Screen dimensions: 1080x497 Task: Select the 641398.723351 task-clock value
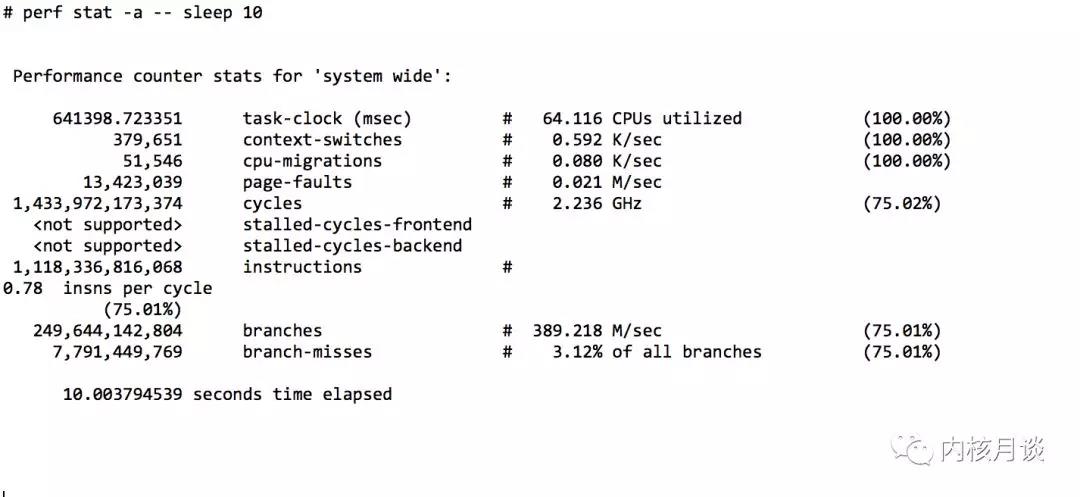tap(117, 118)
